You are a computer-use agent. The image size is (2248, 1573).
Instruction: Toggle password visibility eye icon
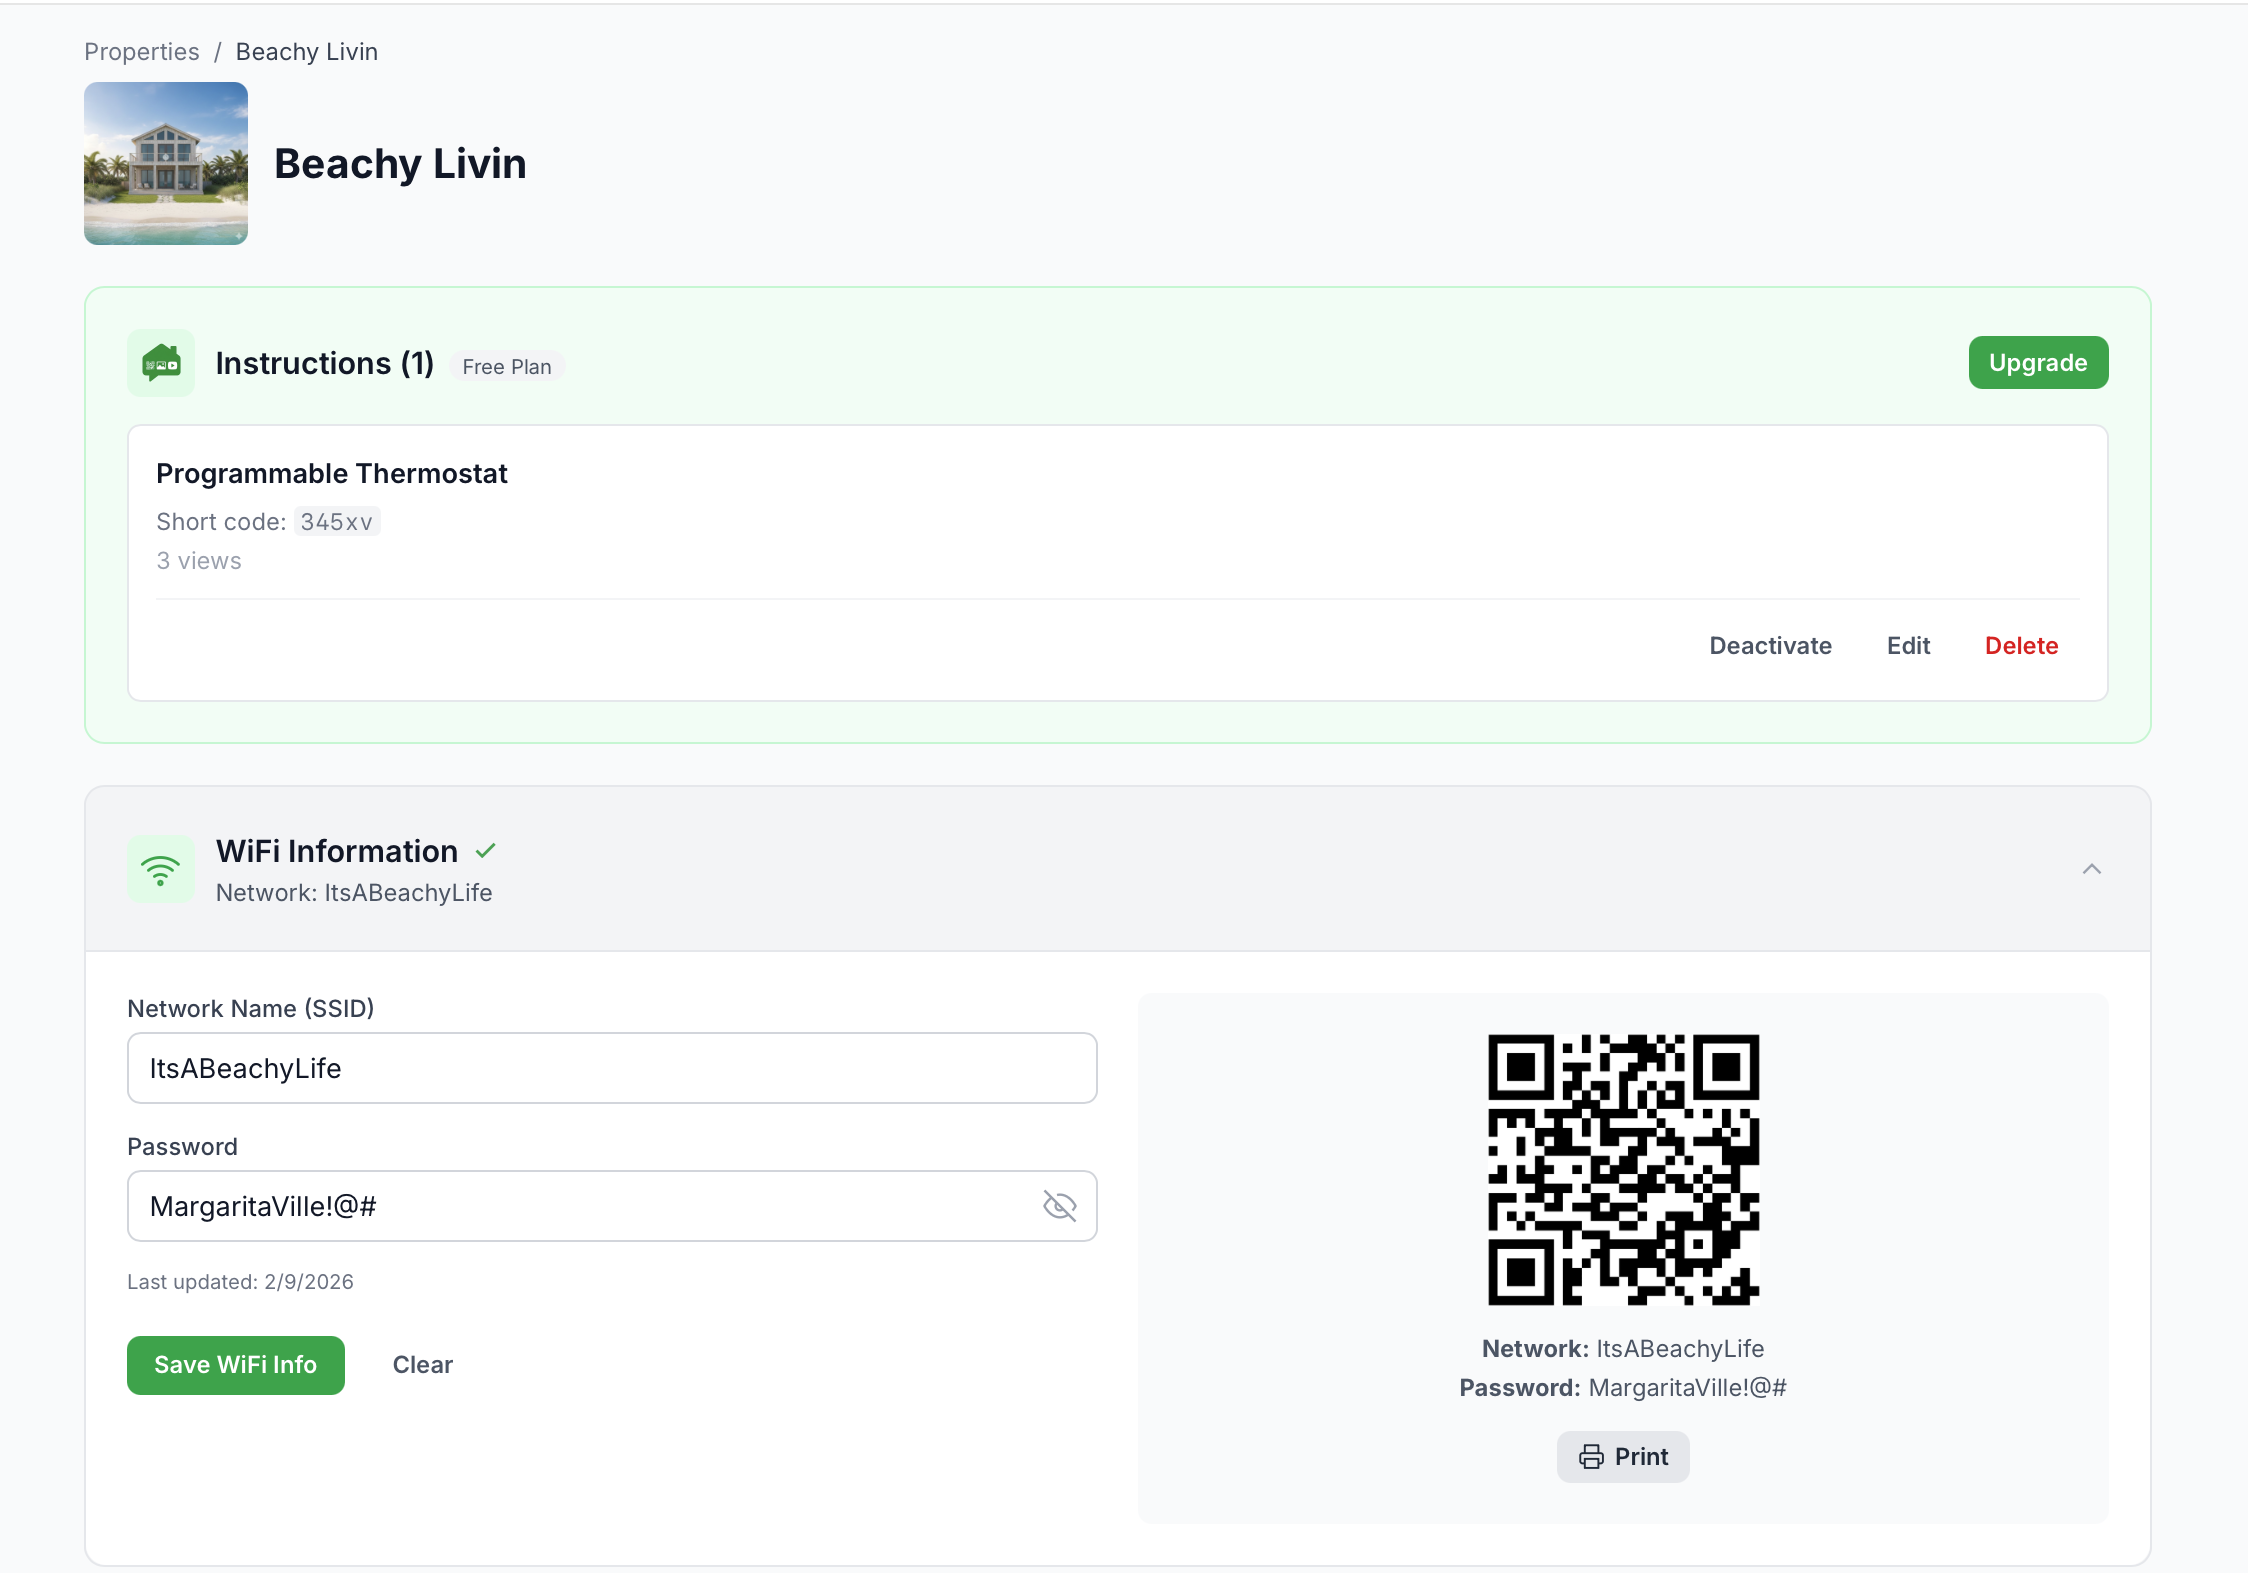tap(1059, 1206)
